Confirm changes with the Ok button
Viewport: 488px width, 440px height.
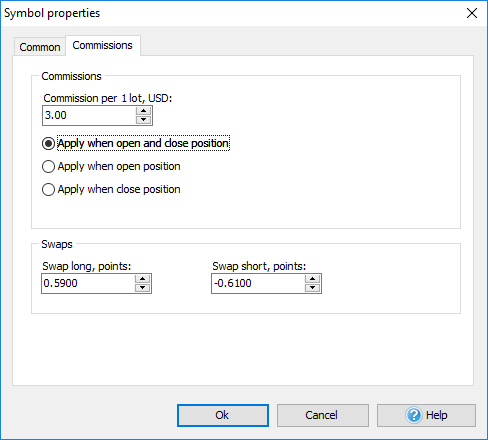223,415
